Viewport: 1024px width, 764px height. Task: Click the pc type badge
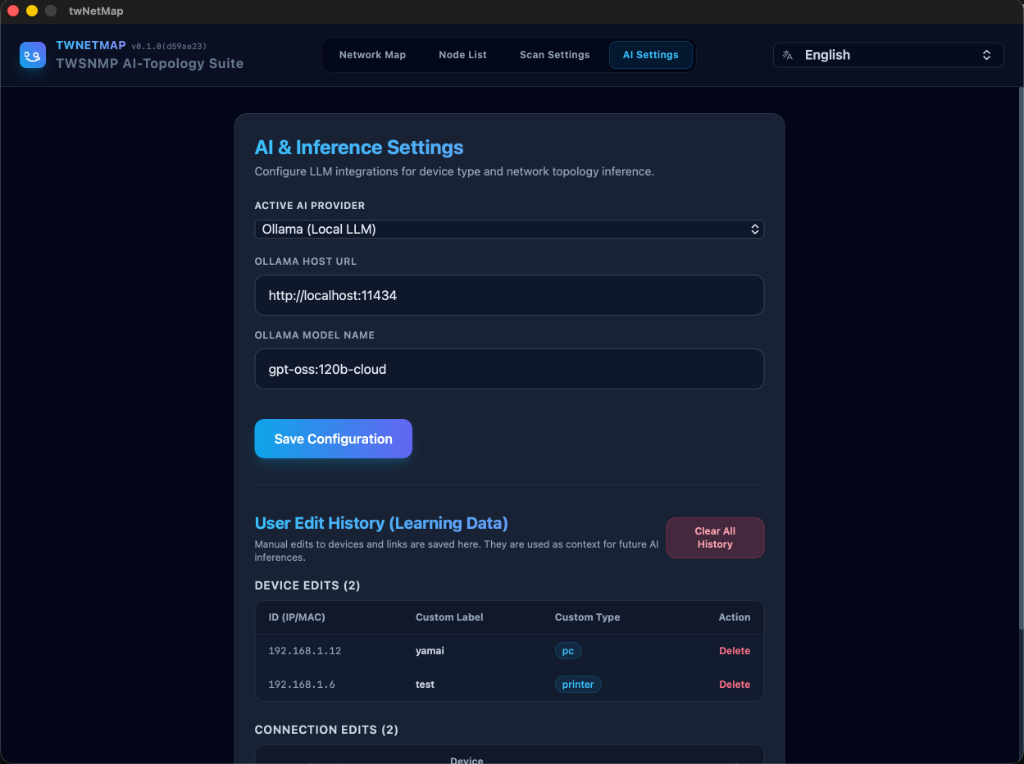[x=568, y=650]
